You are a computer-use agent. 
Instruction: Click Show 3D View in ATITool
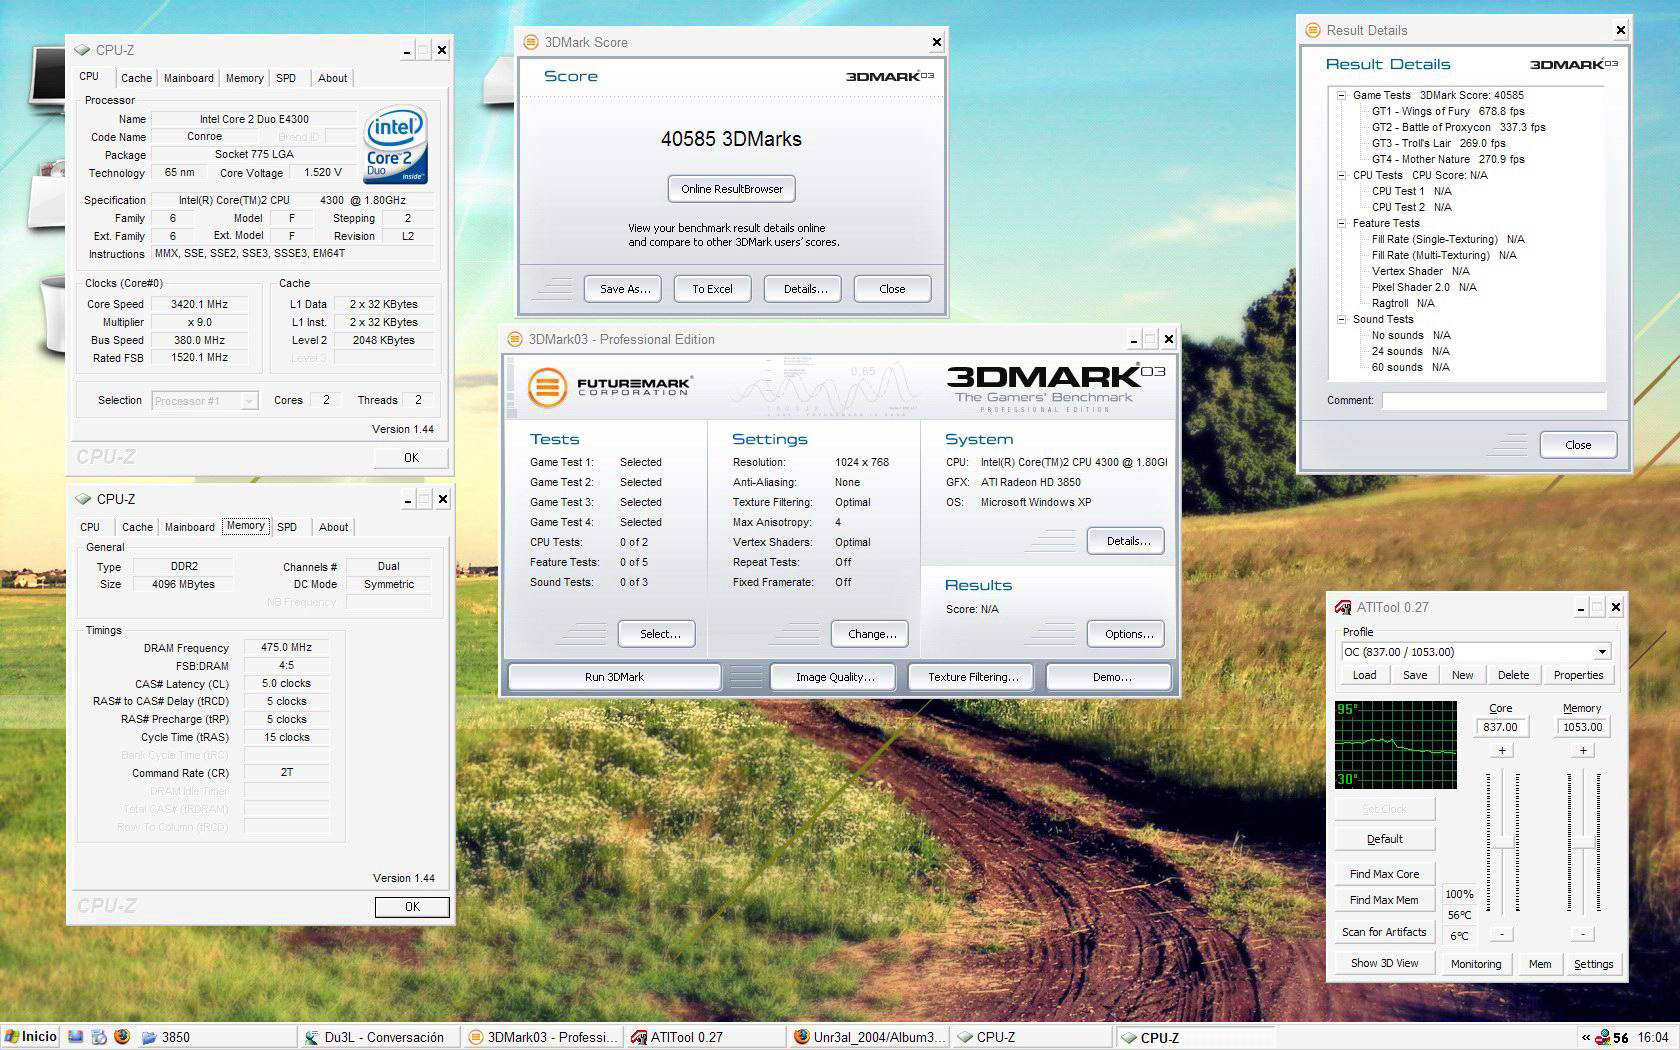click(x=1384, y=964)
